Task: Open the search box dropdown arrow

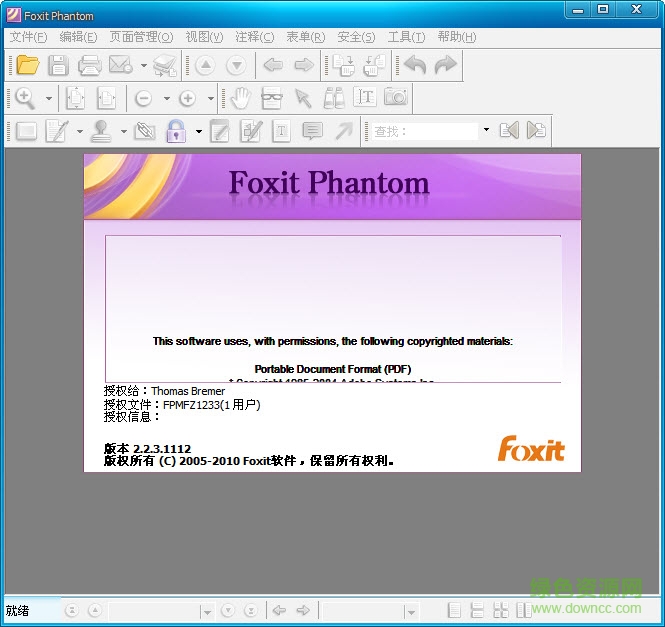Action: click(486, 131)
